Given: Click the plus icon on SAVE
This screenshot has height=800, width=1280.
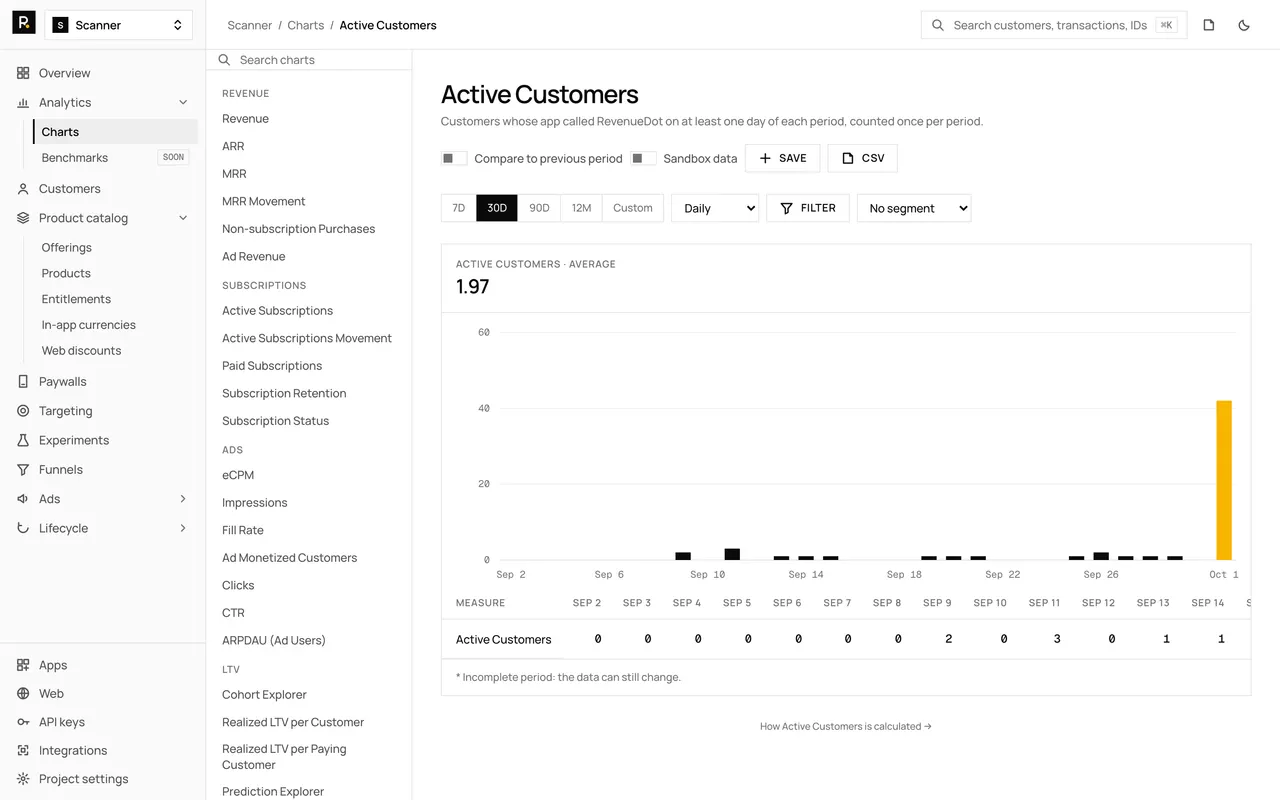Looking at the screenshot, I should coord(765,158).
